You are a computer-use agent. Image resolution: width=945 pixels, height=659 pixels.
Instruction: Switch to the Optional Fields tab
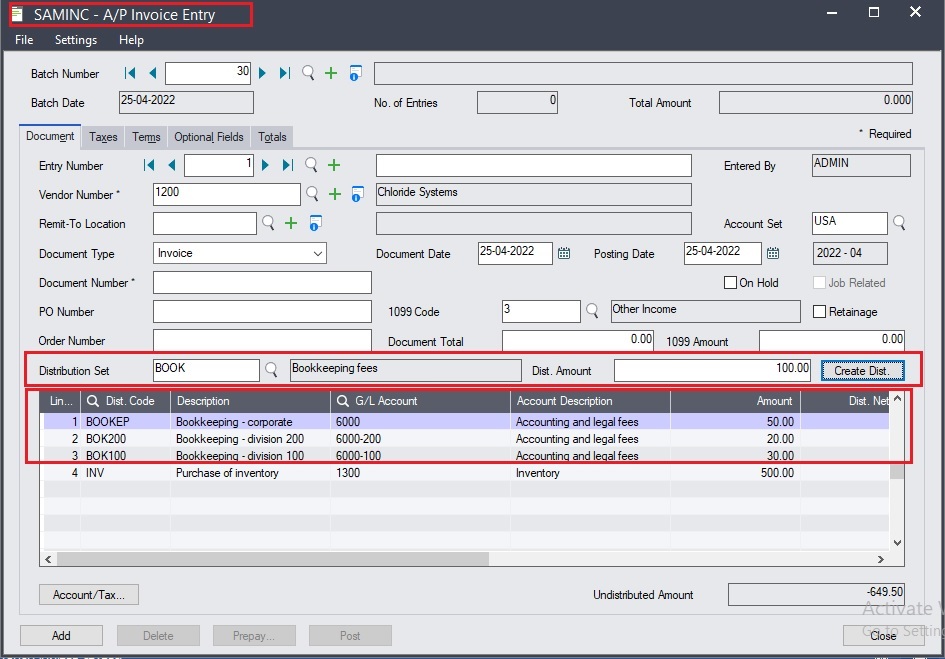coord(209,137)
